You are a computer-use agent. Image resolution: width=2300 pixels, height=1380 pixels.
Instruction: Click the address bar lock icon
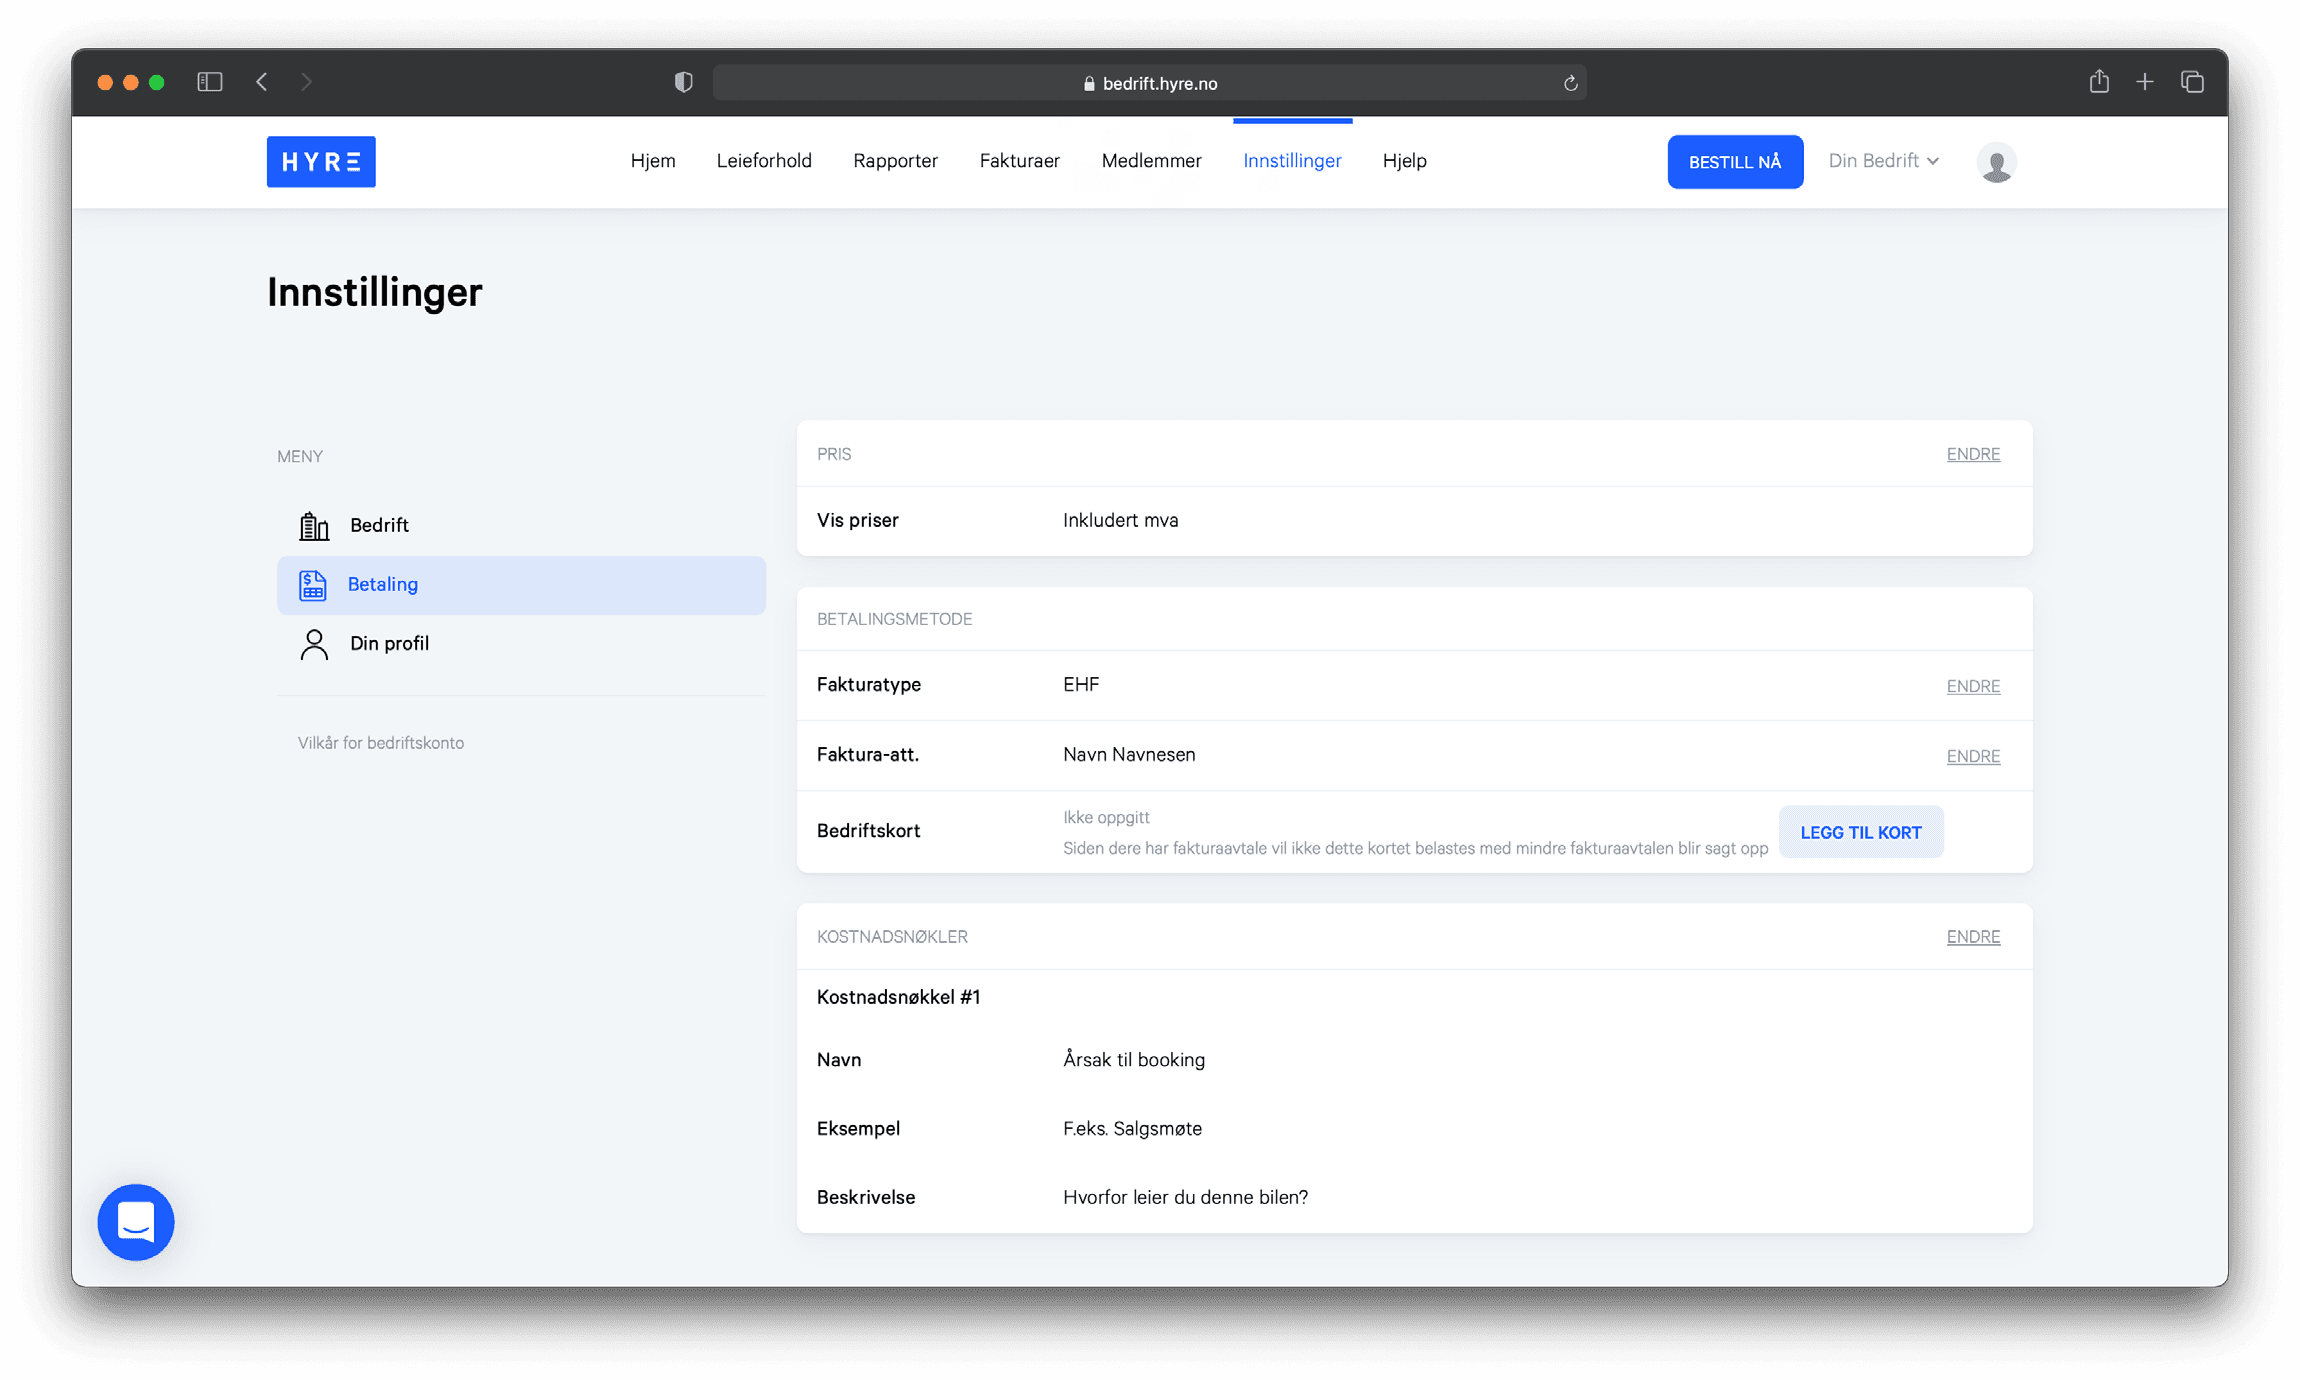(1089, 84)
